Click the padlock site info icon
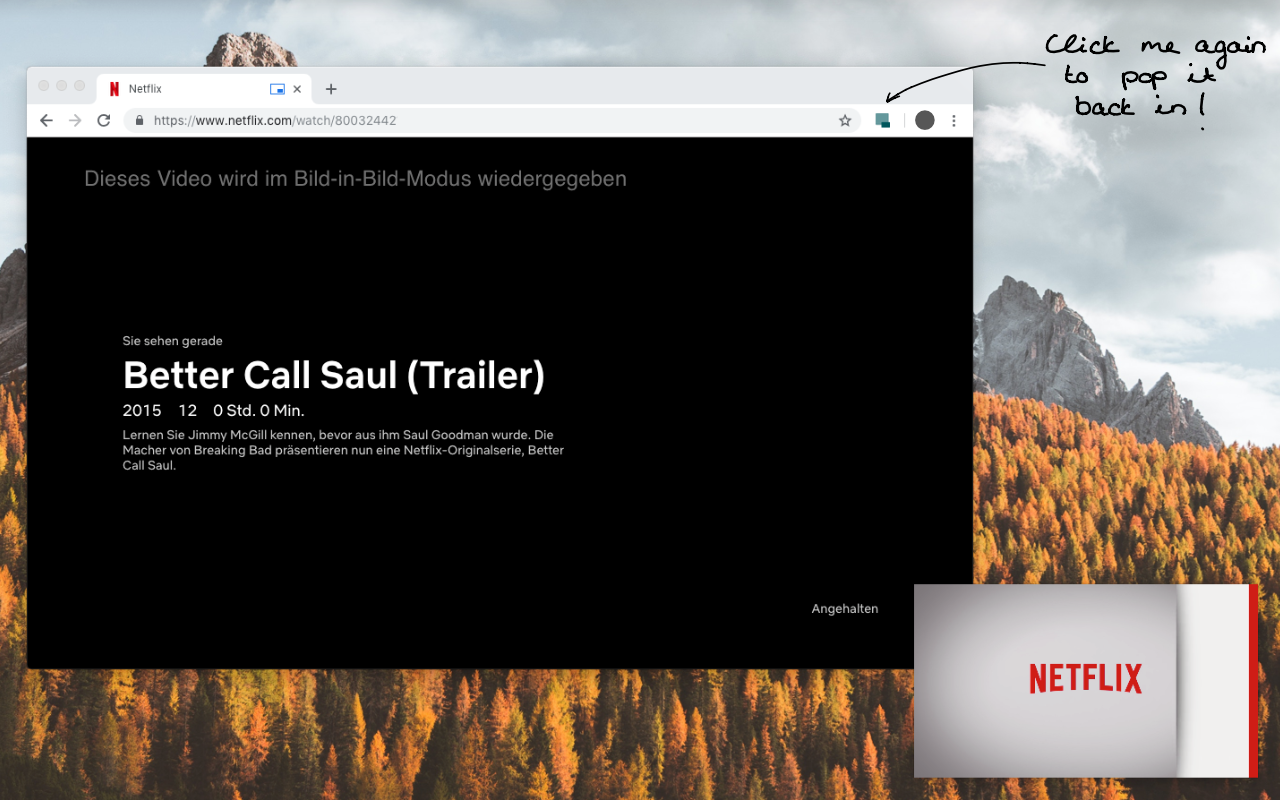Image resolution: width=1280 pixels, height=800 pixels. point(139,120)
